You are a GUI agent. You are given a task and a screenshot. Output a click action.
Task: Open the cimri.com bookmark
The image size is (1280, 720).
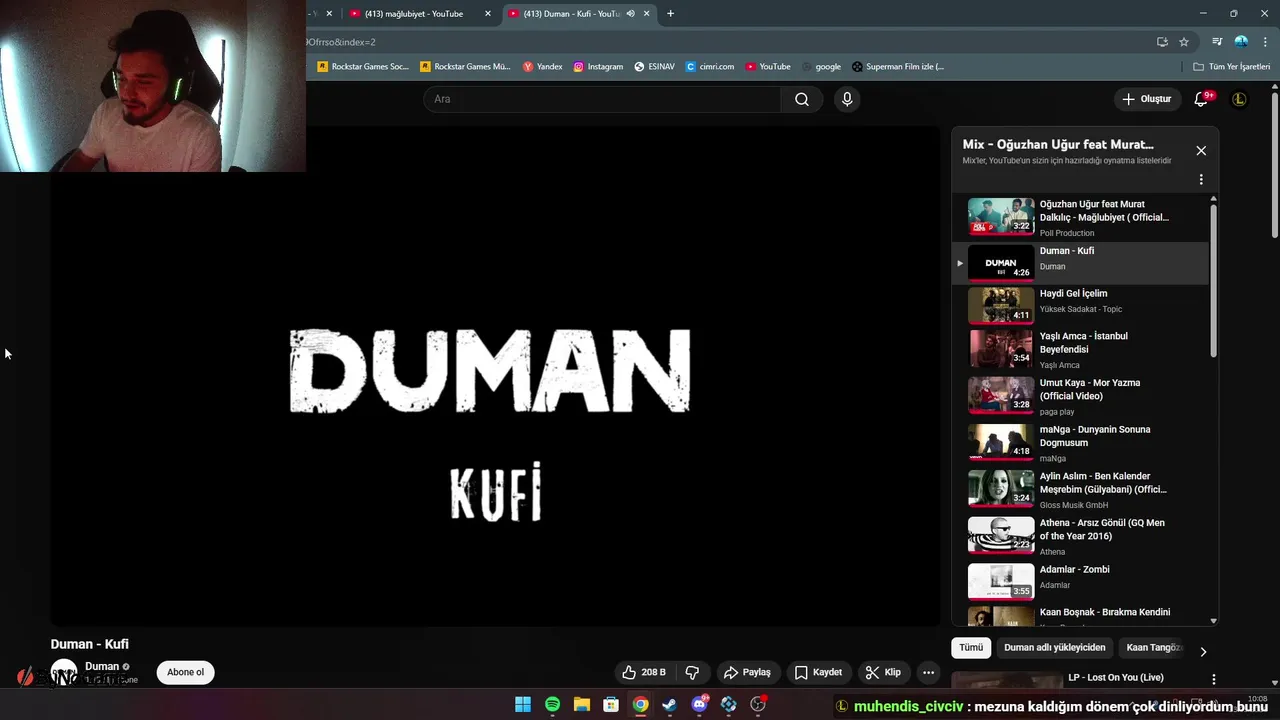pyautogui.click(x=710, y=66)
